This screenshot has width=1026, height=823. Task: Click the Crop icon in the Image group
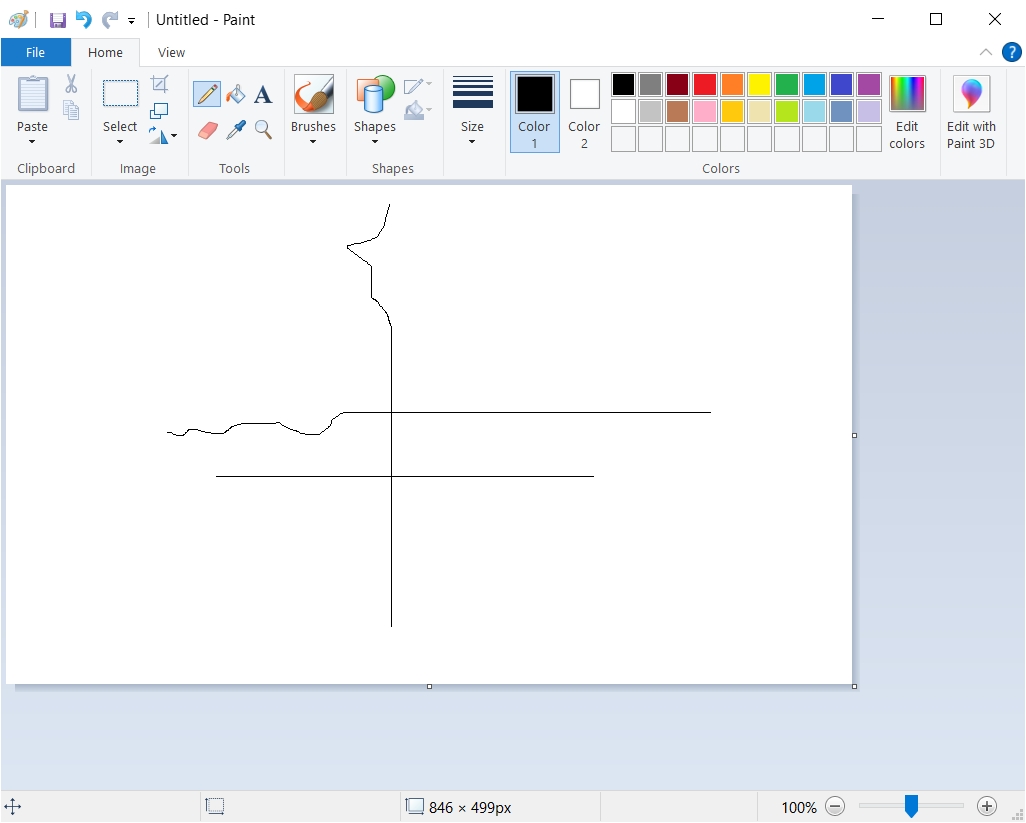tap(160, 84)
